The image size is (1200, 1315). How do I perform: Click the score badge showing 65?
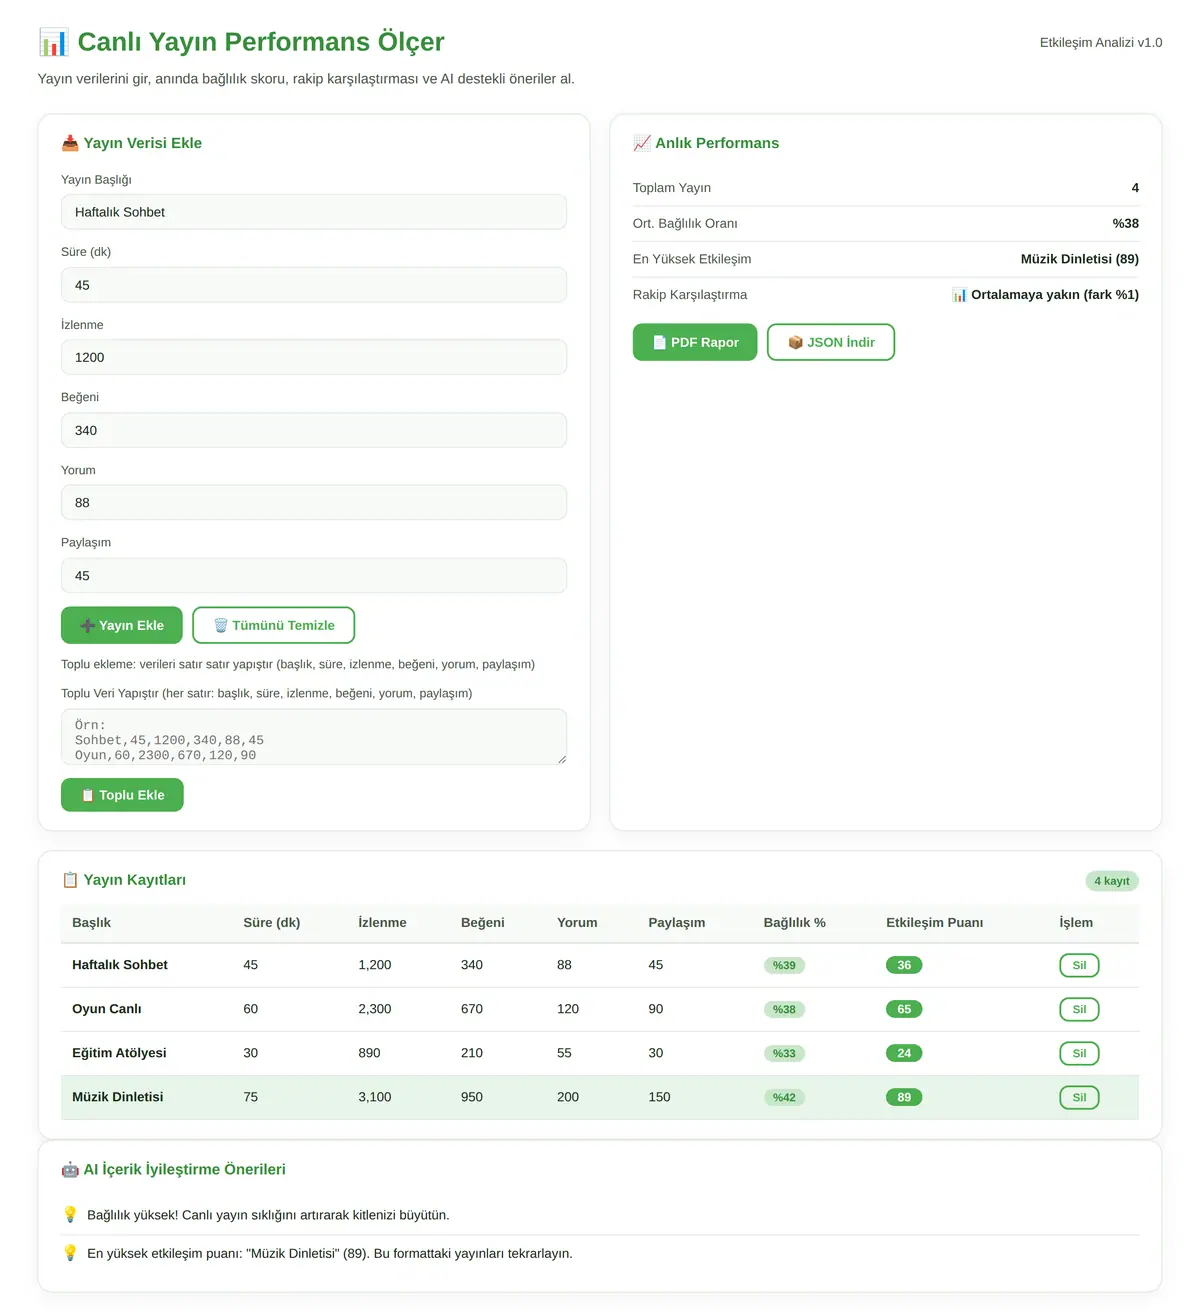click(x=904, y=1009)
